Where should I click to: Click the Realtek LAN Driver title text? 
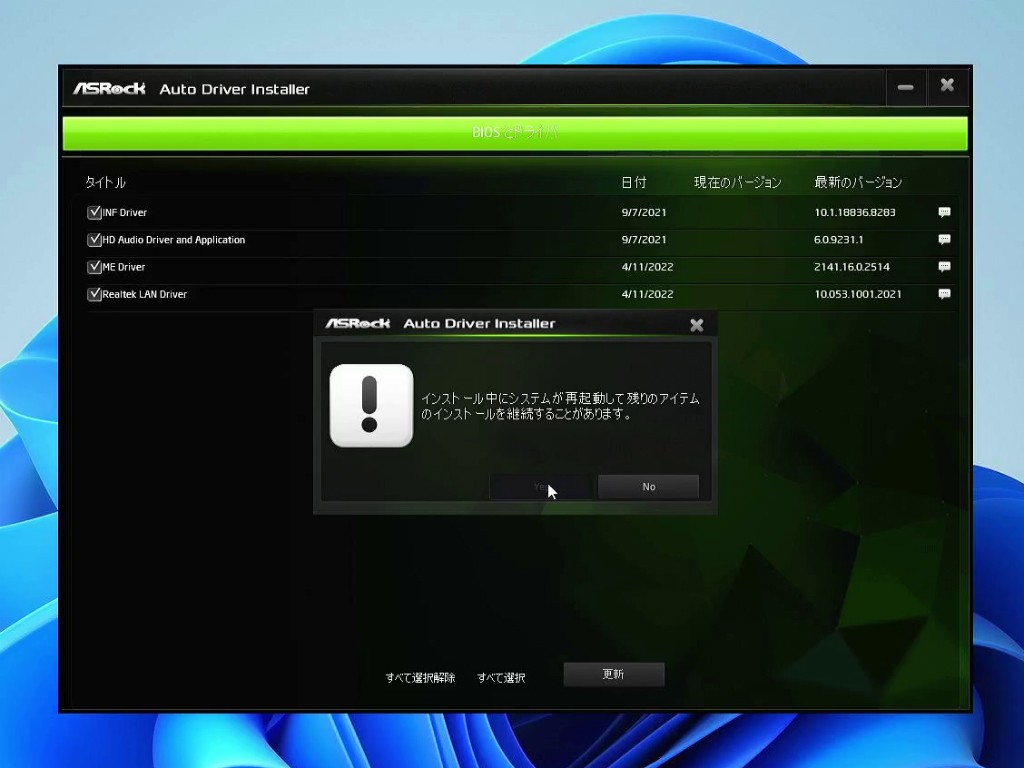(x=144, y=295)
